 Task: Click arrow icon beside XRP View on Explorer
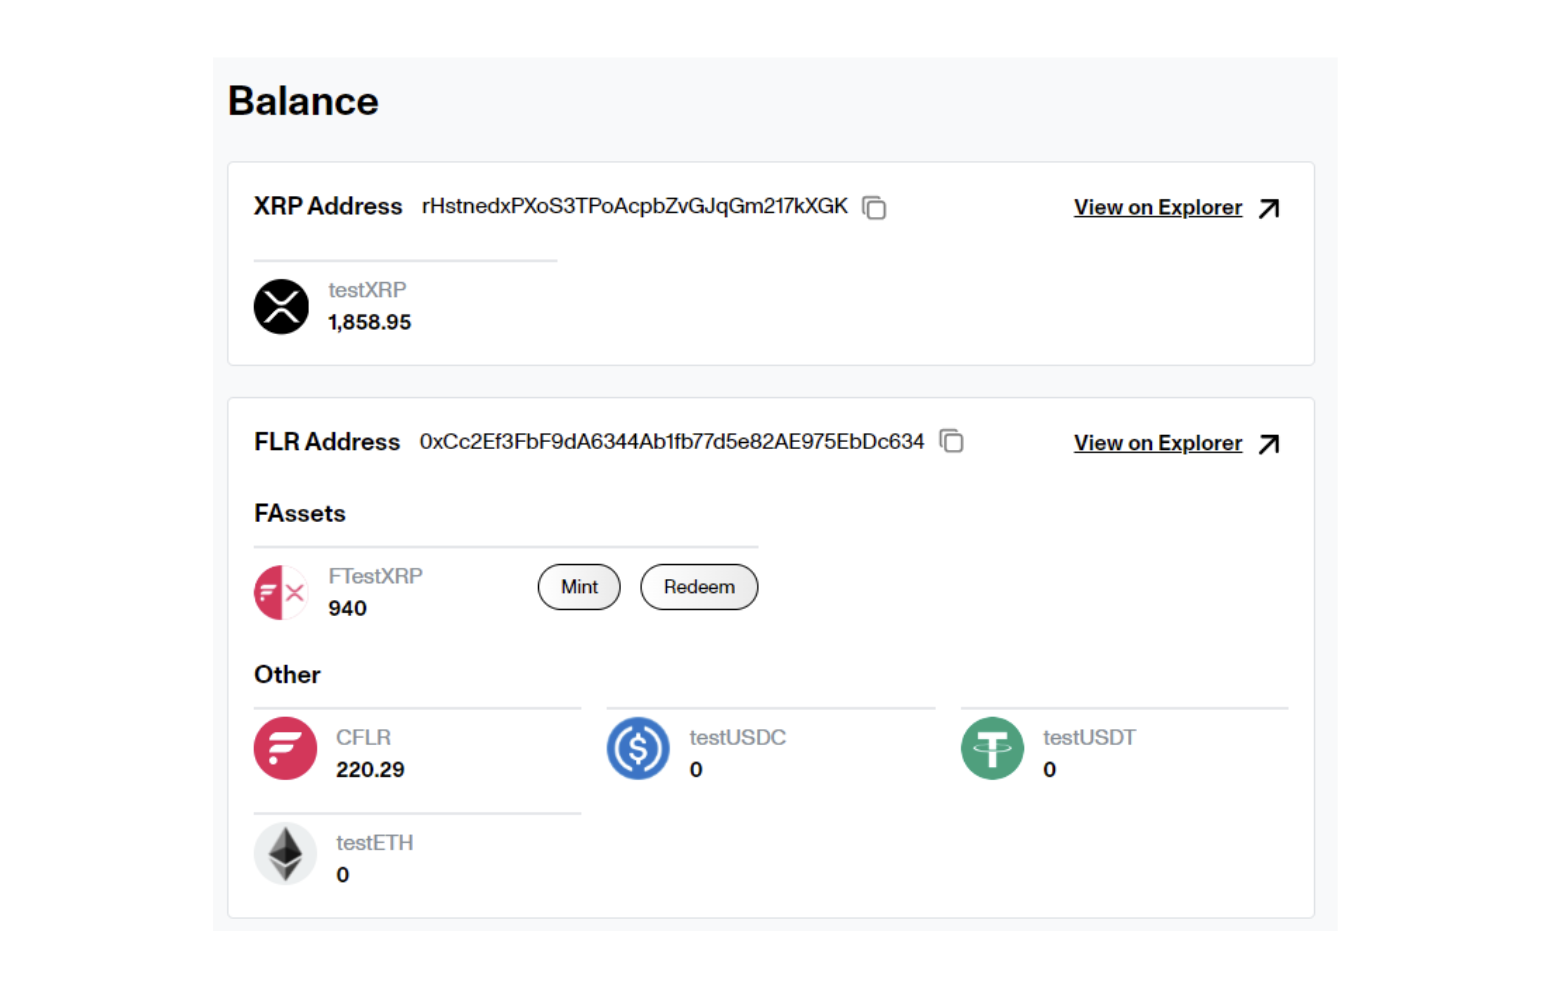click(x=1269, y=208)
